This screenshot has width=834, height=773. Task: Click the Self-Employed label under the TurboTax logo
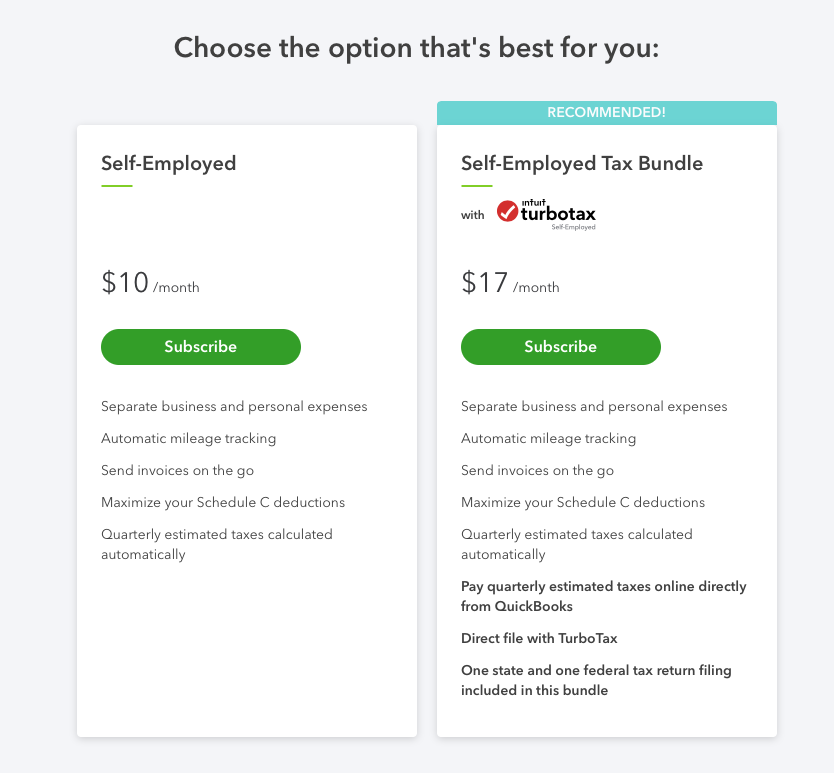[576, 225]
